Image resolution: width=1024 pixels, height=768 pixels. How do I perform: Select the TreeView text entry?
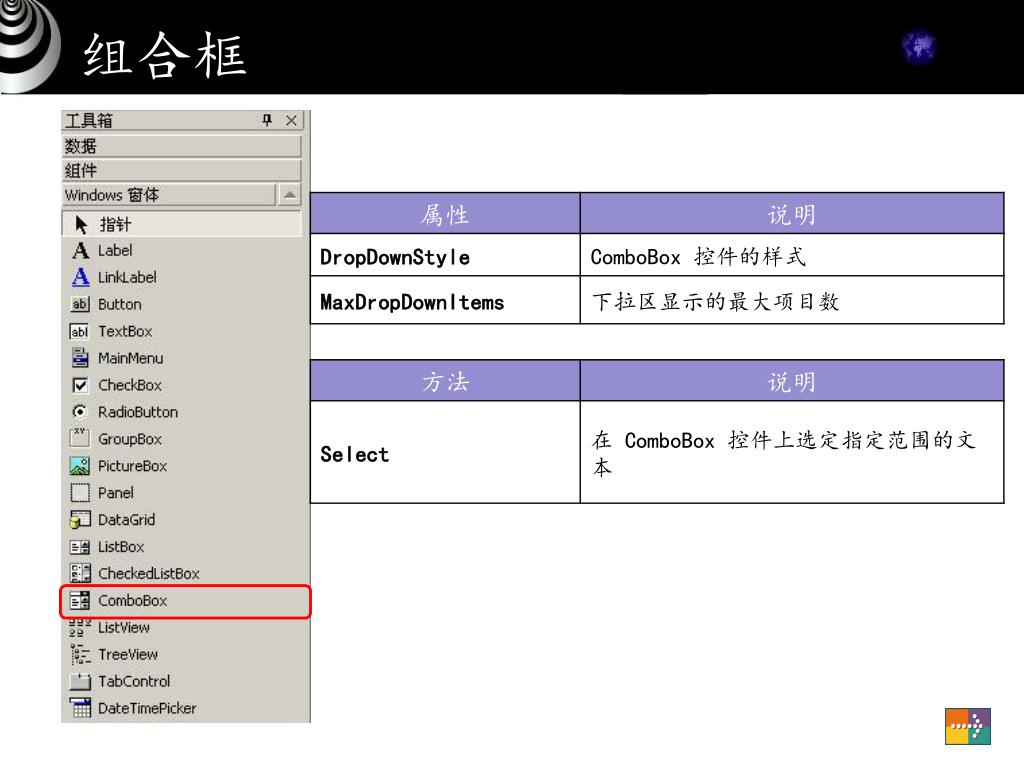(x=128, y=654)
